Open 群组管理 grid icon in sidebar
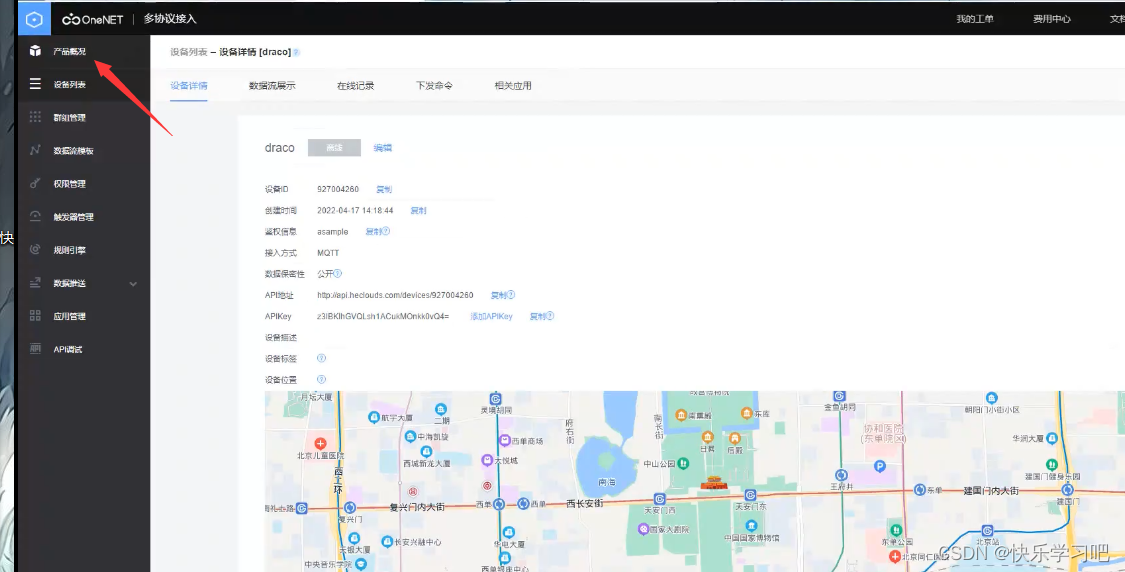 click(x=35, y=118)
